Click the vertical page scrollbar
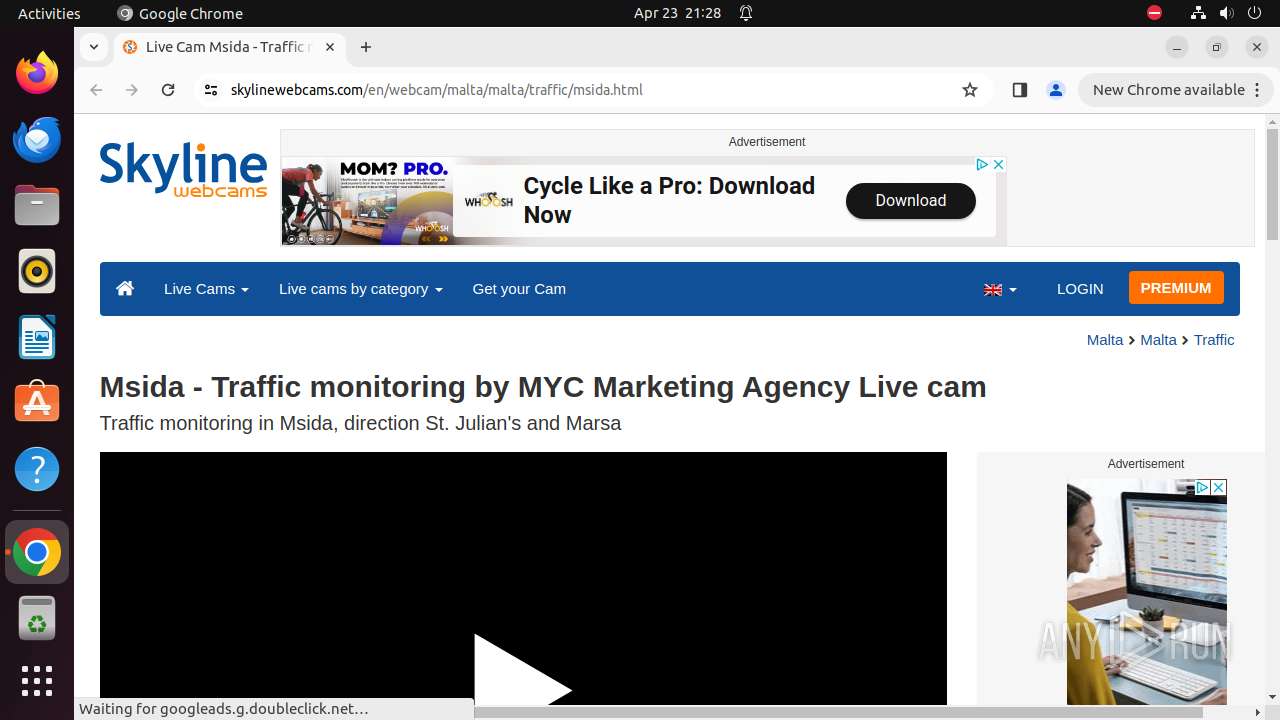 1272,185
